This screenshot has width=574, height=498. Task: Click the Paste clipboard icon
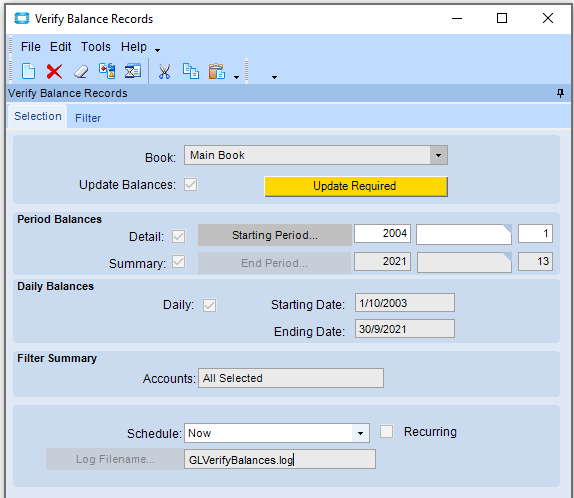[217, 71]
